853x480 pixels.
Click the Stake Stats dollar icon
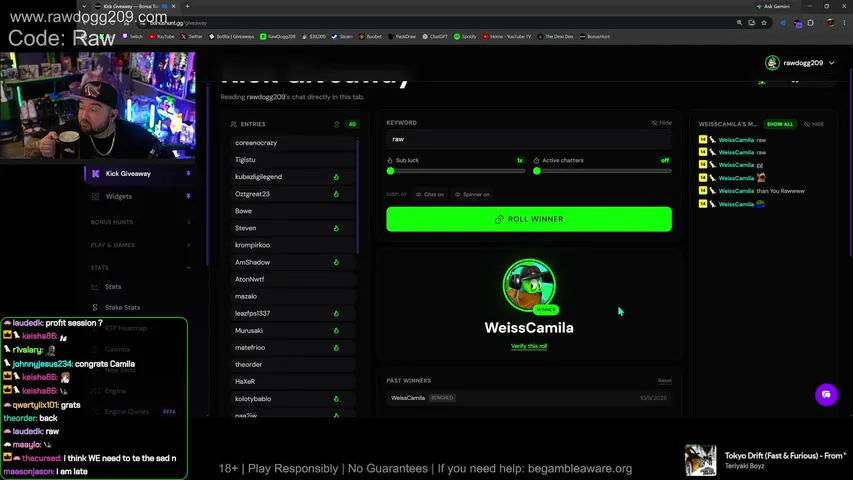click(95, 307)
